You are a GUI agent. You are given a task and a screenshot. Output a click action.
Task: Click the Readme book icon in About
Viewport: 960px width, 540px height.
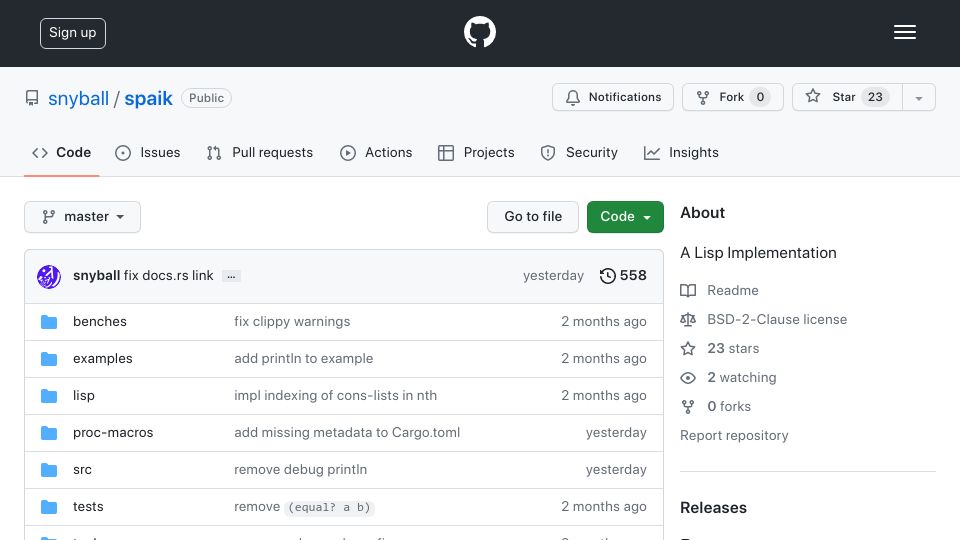pos(688,291)
